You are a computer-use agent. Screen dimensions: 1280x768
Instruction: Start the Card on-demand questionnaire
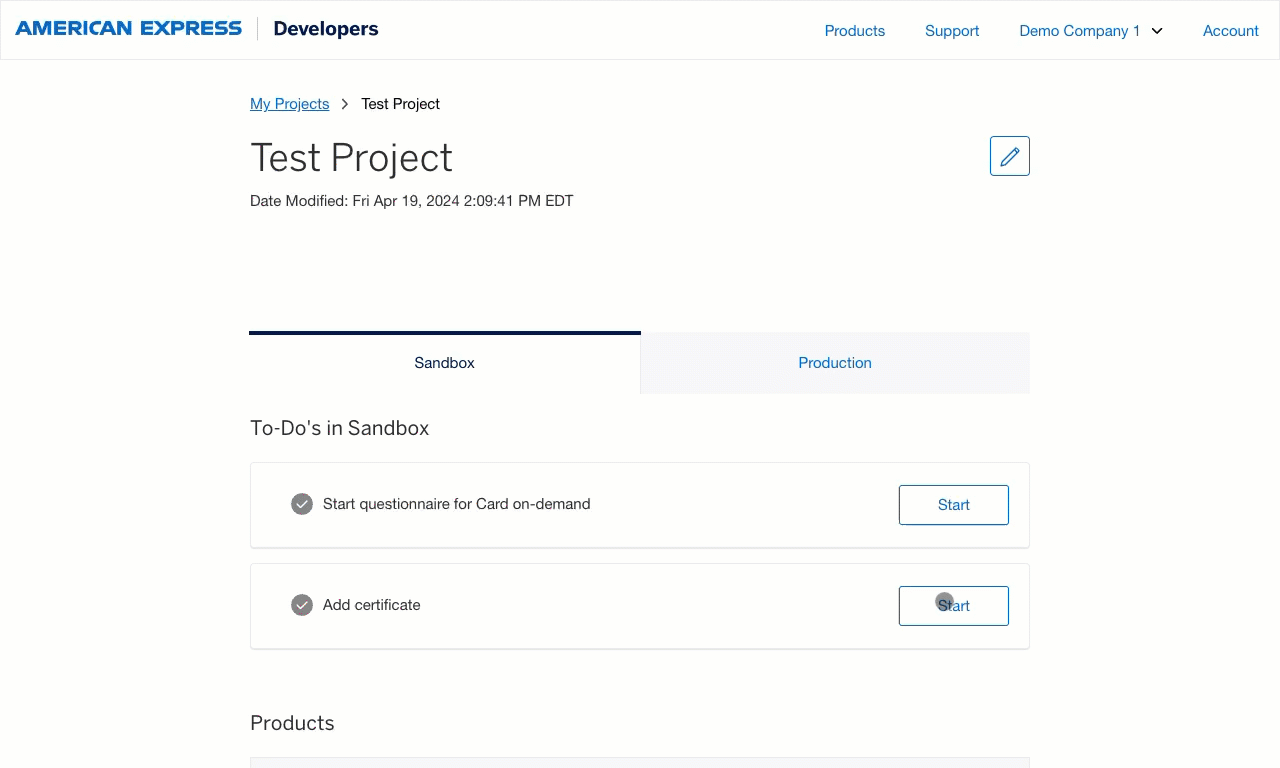click(953, 504)
